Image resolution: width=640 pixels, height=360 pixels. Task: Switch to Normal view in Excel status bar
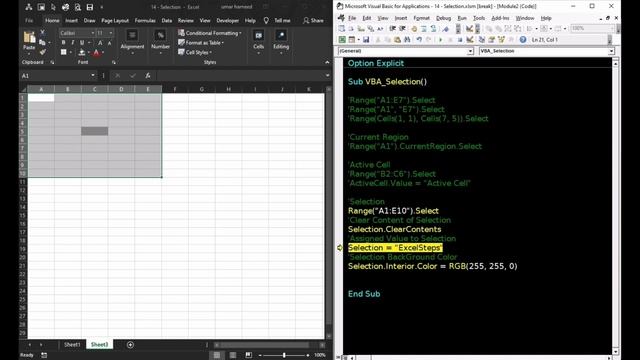point(217,355)
